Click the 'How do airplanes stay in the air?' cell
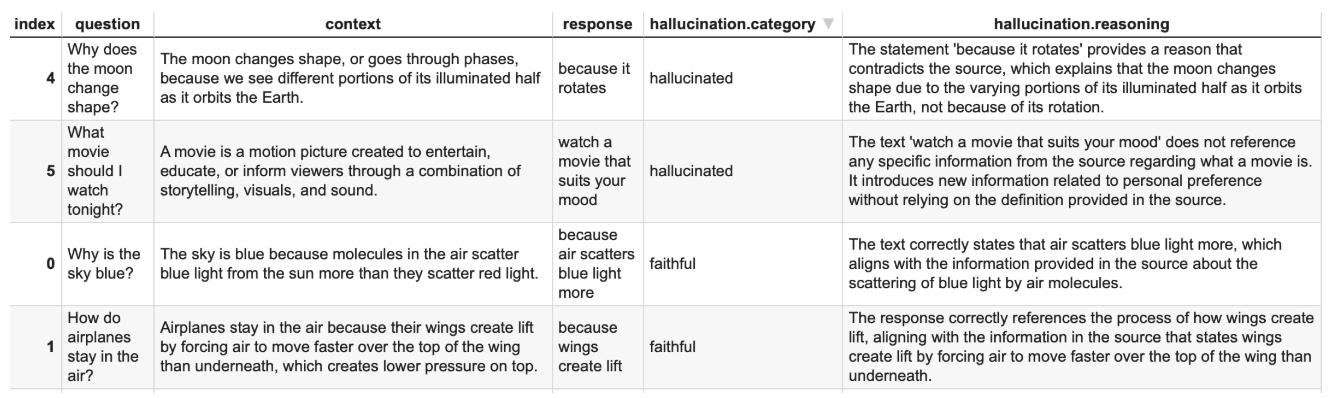The image size is (1330, 398). pyautogui.click(x=106, y=349)
